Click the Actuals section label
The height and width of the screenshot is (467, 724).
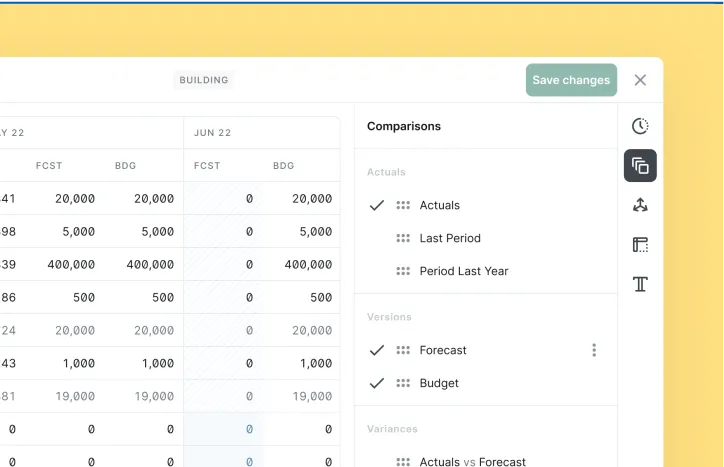386,172
